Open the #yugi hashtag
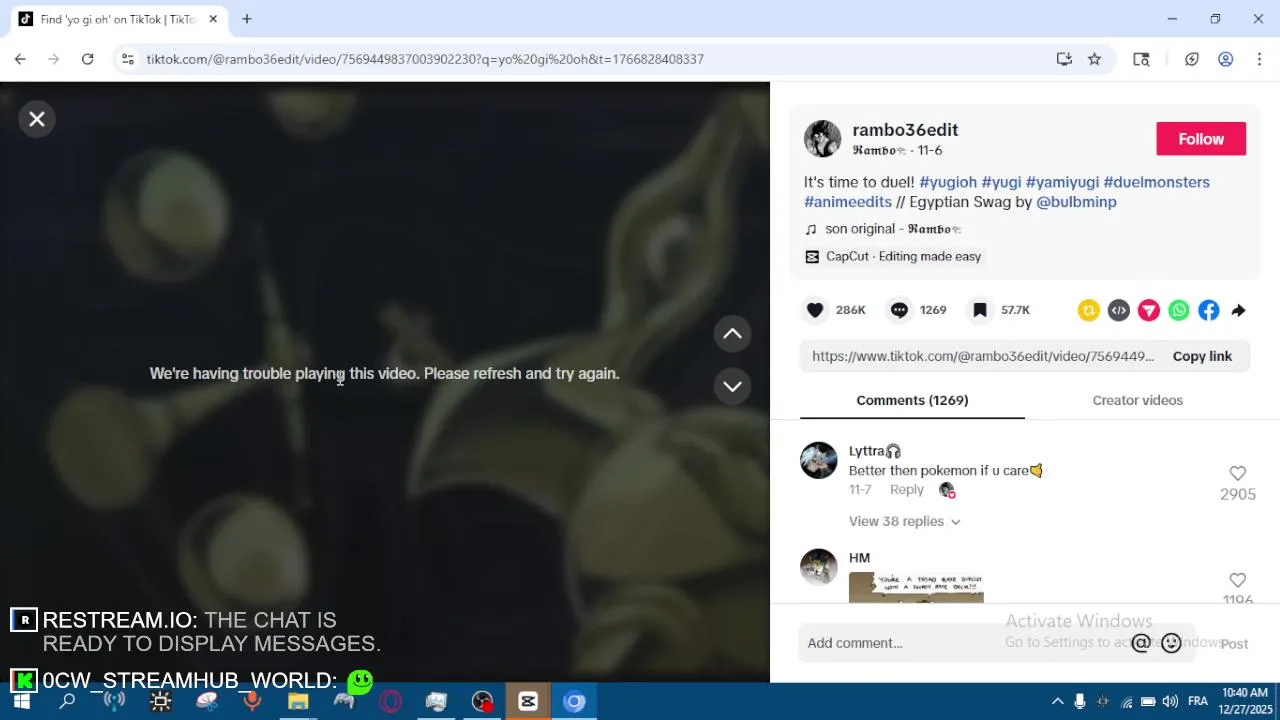This screenshot has width=1280, height=720. [1001, 182]
